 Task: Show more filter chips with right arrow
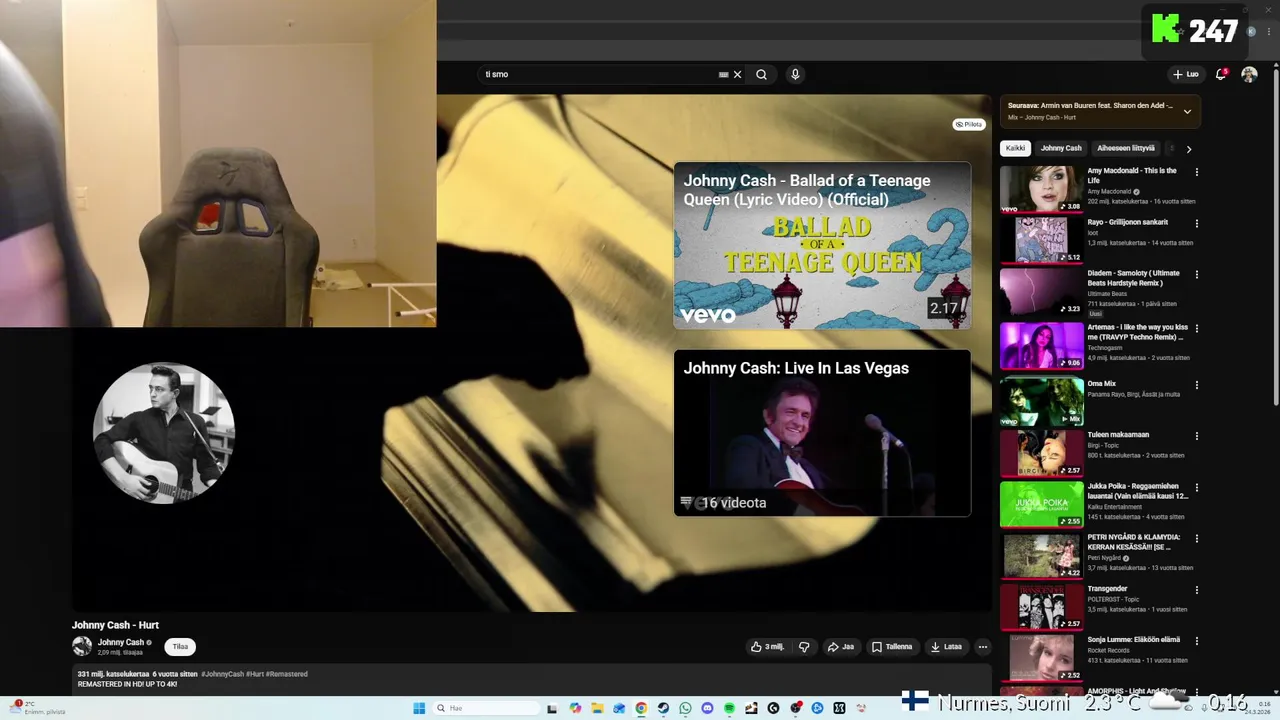click(1188, 148)
